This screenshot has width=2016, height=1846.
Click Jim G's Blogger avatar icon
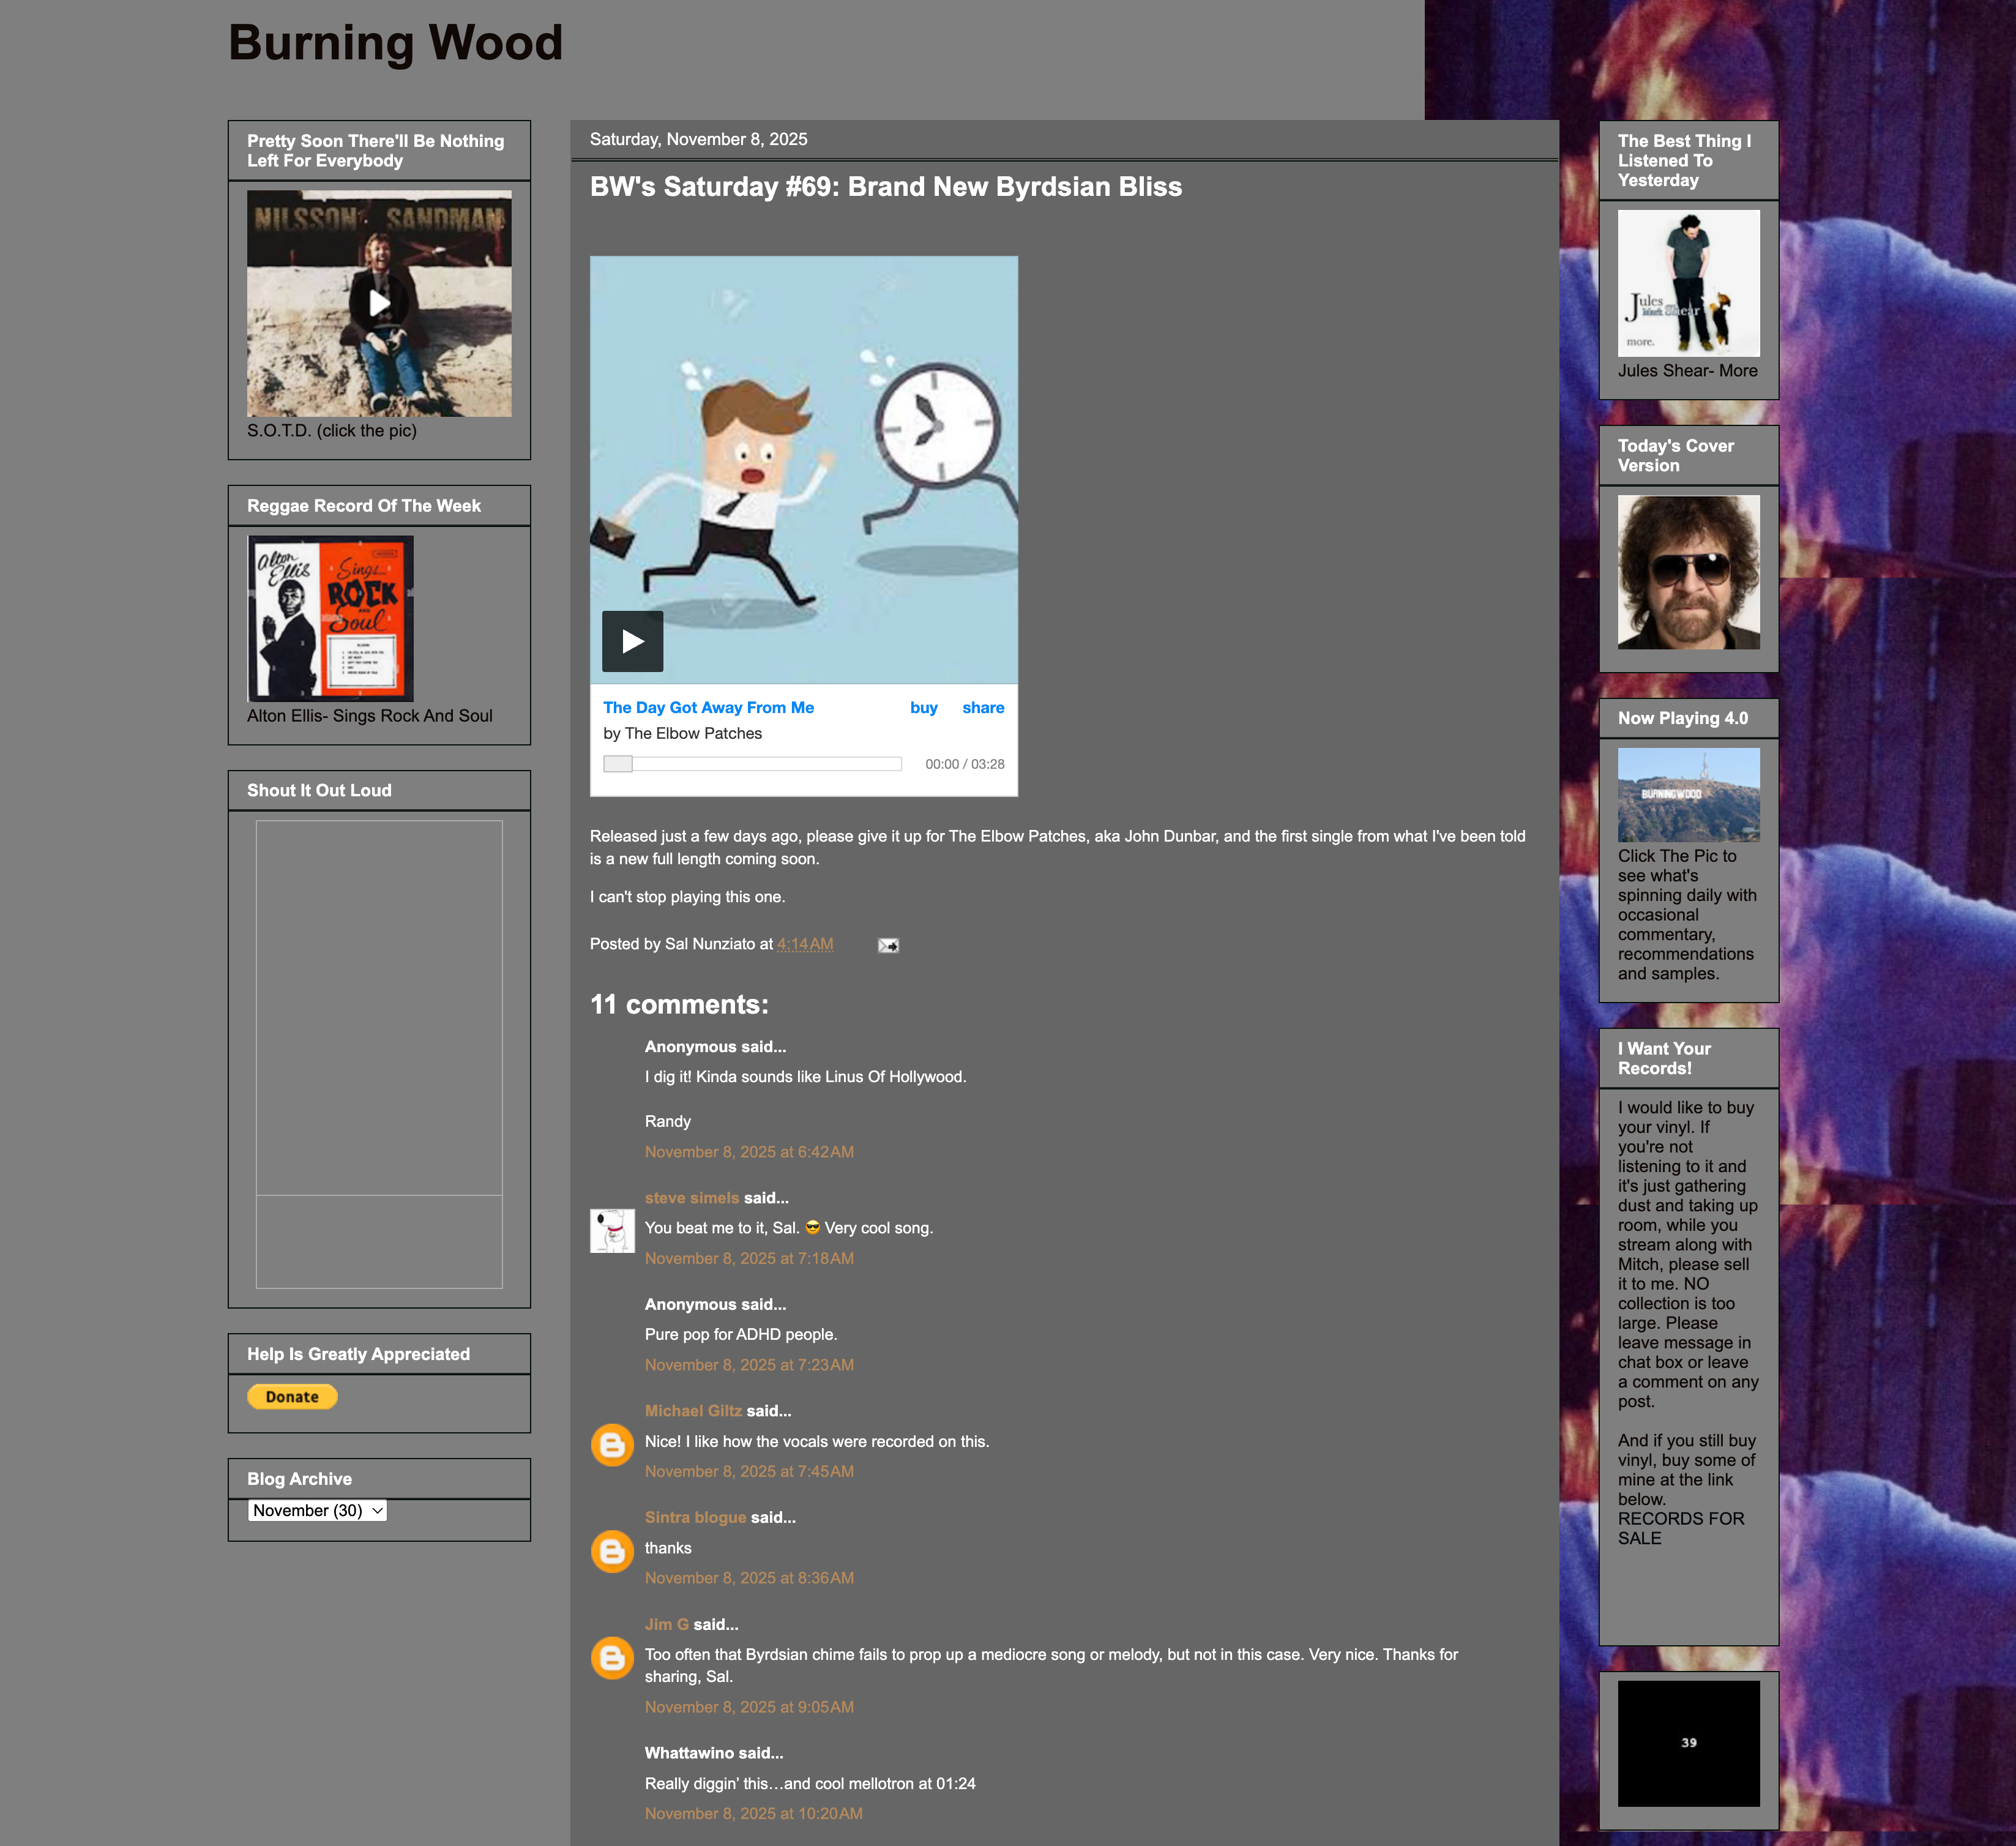pos(612,1658)
